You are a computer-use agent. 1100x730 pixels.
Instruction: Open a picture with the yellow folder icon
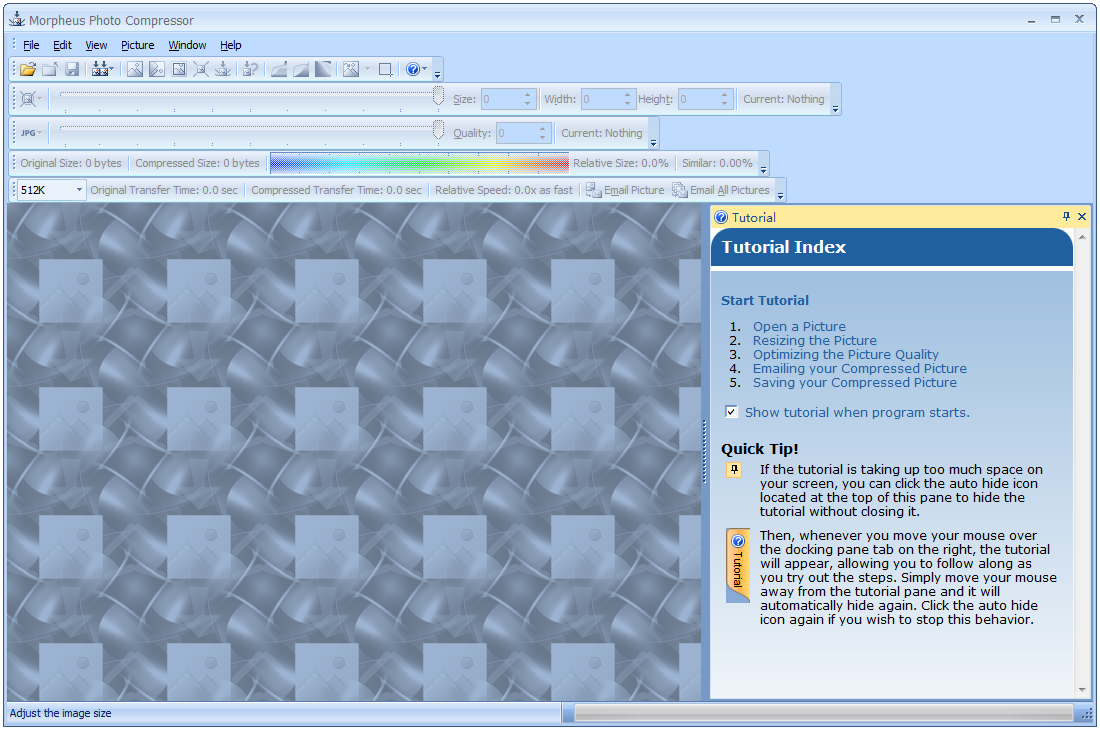tap(28, 69)
